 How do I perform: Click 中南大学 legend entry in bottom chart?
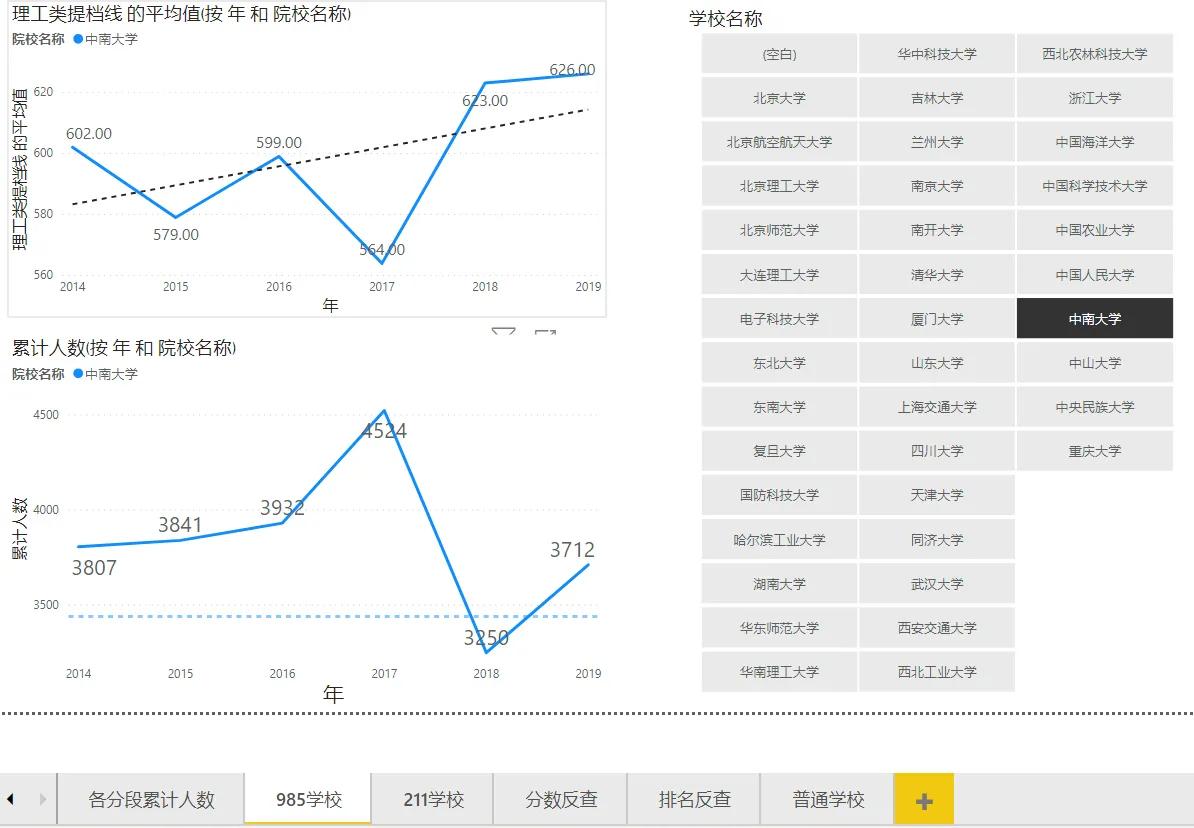[106, 374]
